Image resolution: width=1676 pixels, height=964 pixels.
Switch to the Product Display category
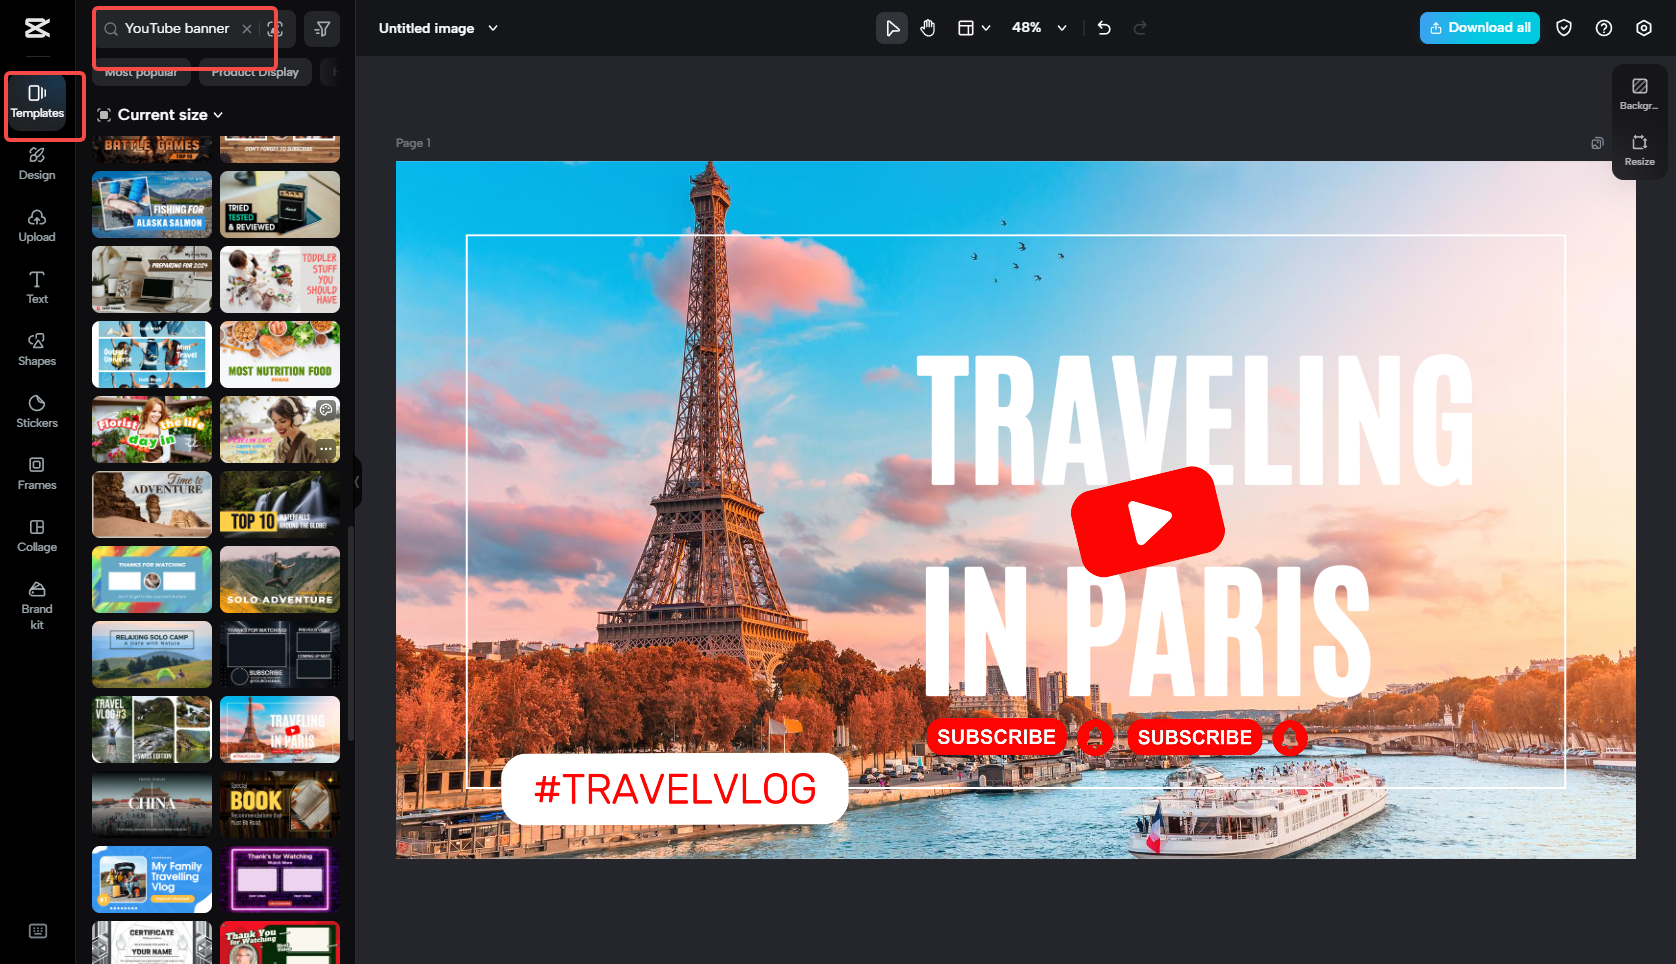(254, 71)
